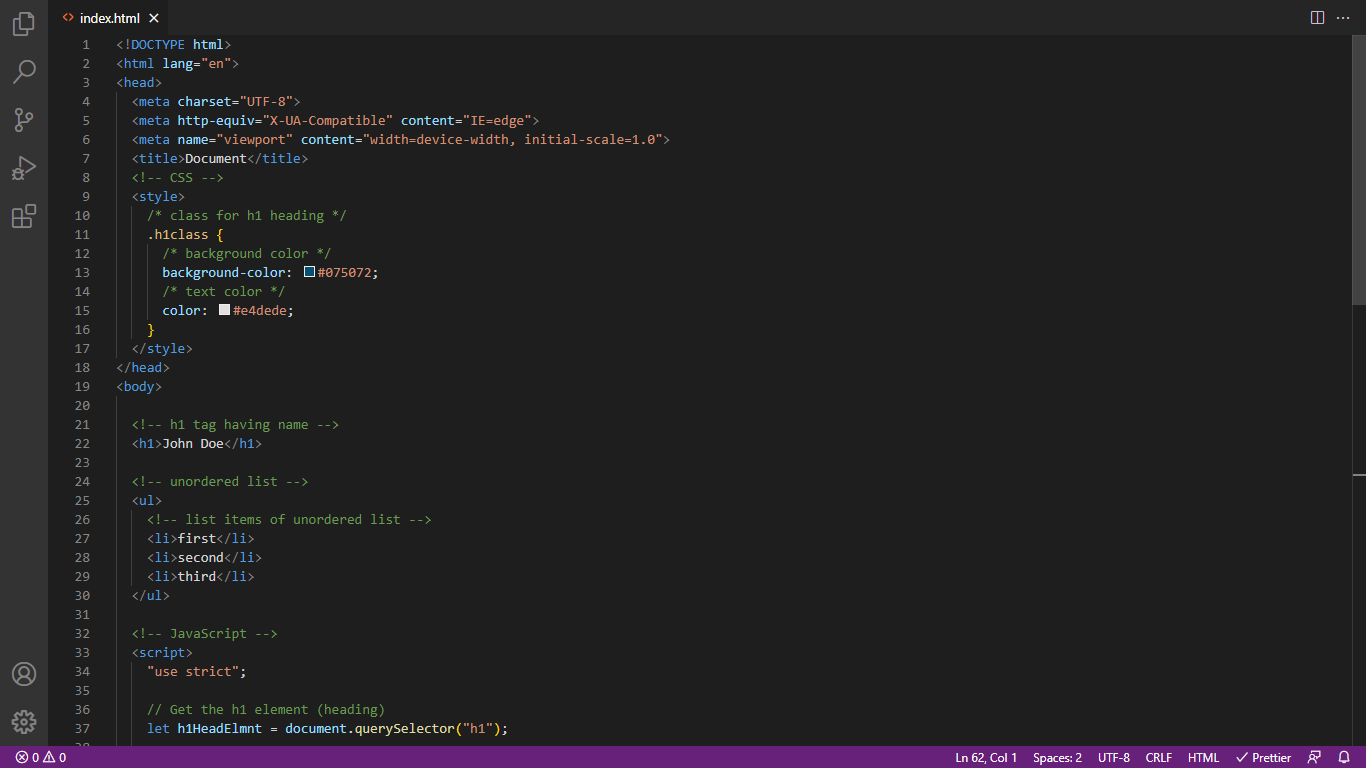This screenshot has height=768, width=1366.
Task: Open the Search view icon
Action: 24,72
